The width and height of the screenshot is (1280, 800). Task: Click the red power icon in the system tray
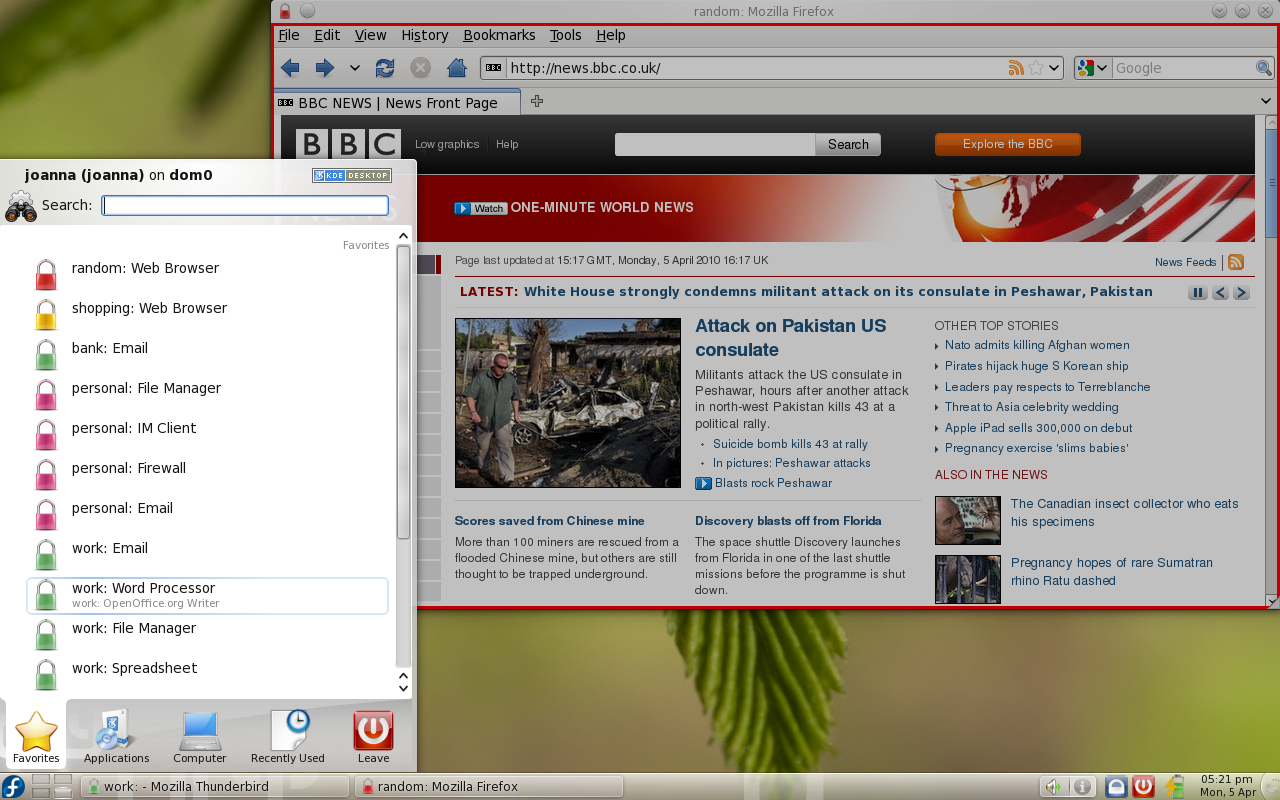[1143, 787]
